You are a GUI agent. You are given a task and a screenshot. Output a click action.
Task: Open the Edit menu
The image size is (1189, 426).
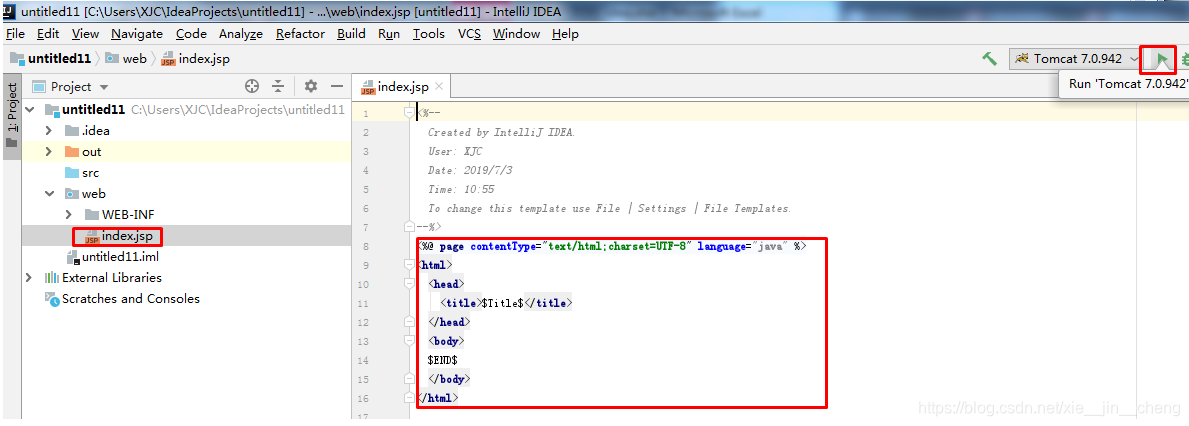tap(48, 33)
